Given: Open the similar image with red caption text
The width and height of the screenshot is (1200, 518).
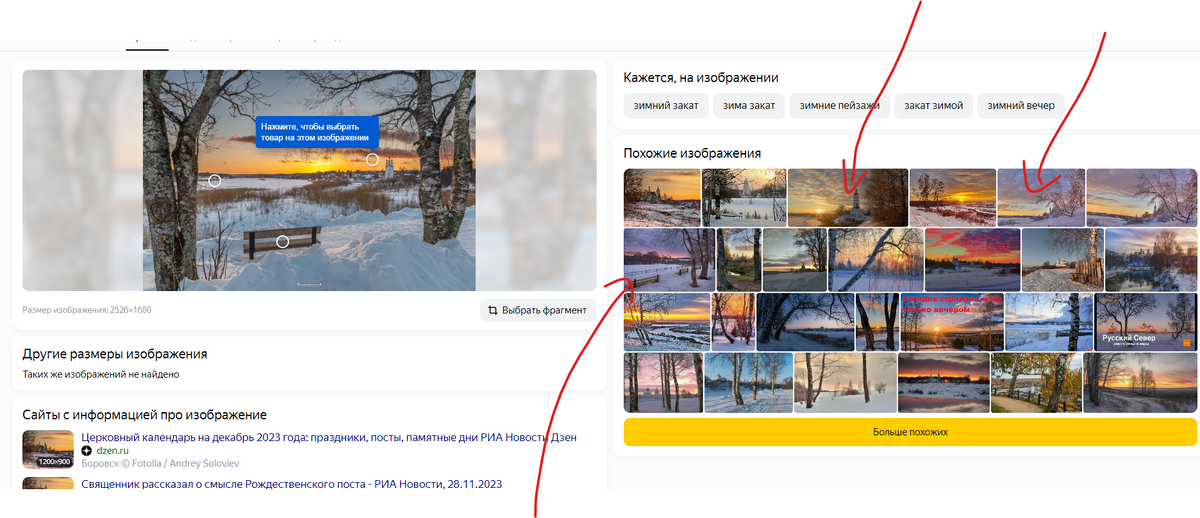Looking at the screenshot, I should (x=952, y=321).
